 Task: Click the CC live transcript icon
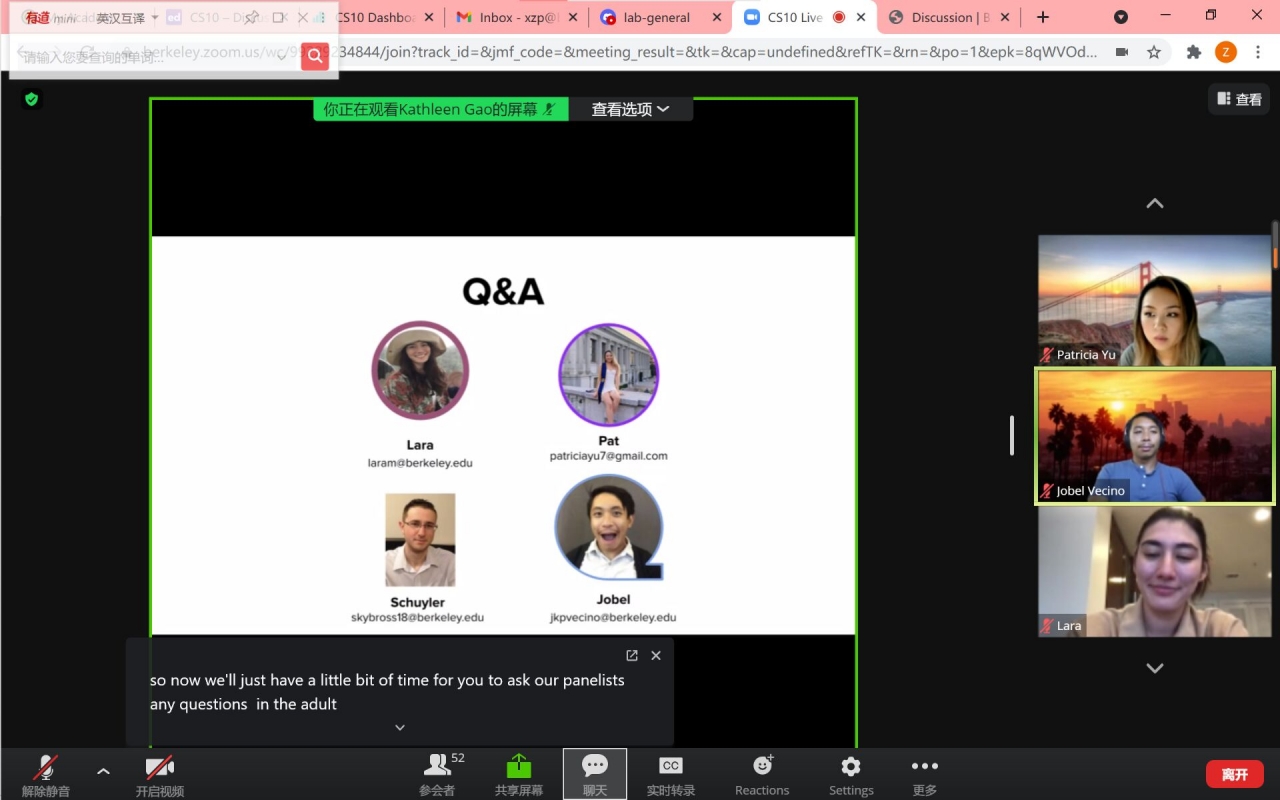coord(670,767)
